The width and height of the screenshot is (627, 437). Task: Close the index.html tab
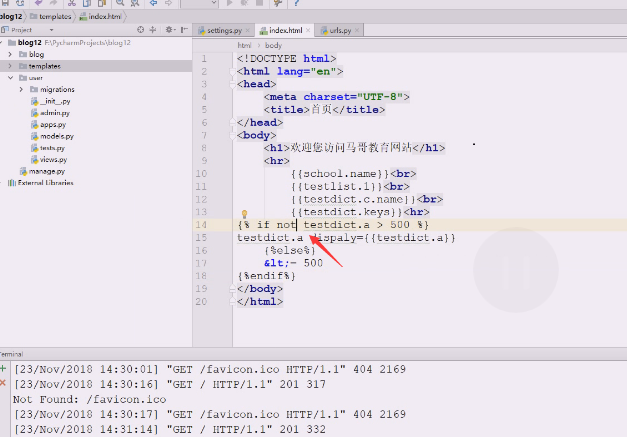308,30
